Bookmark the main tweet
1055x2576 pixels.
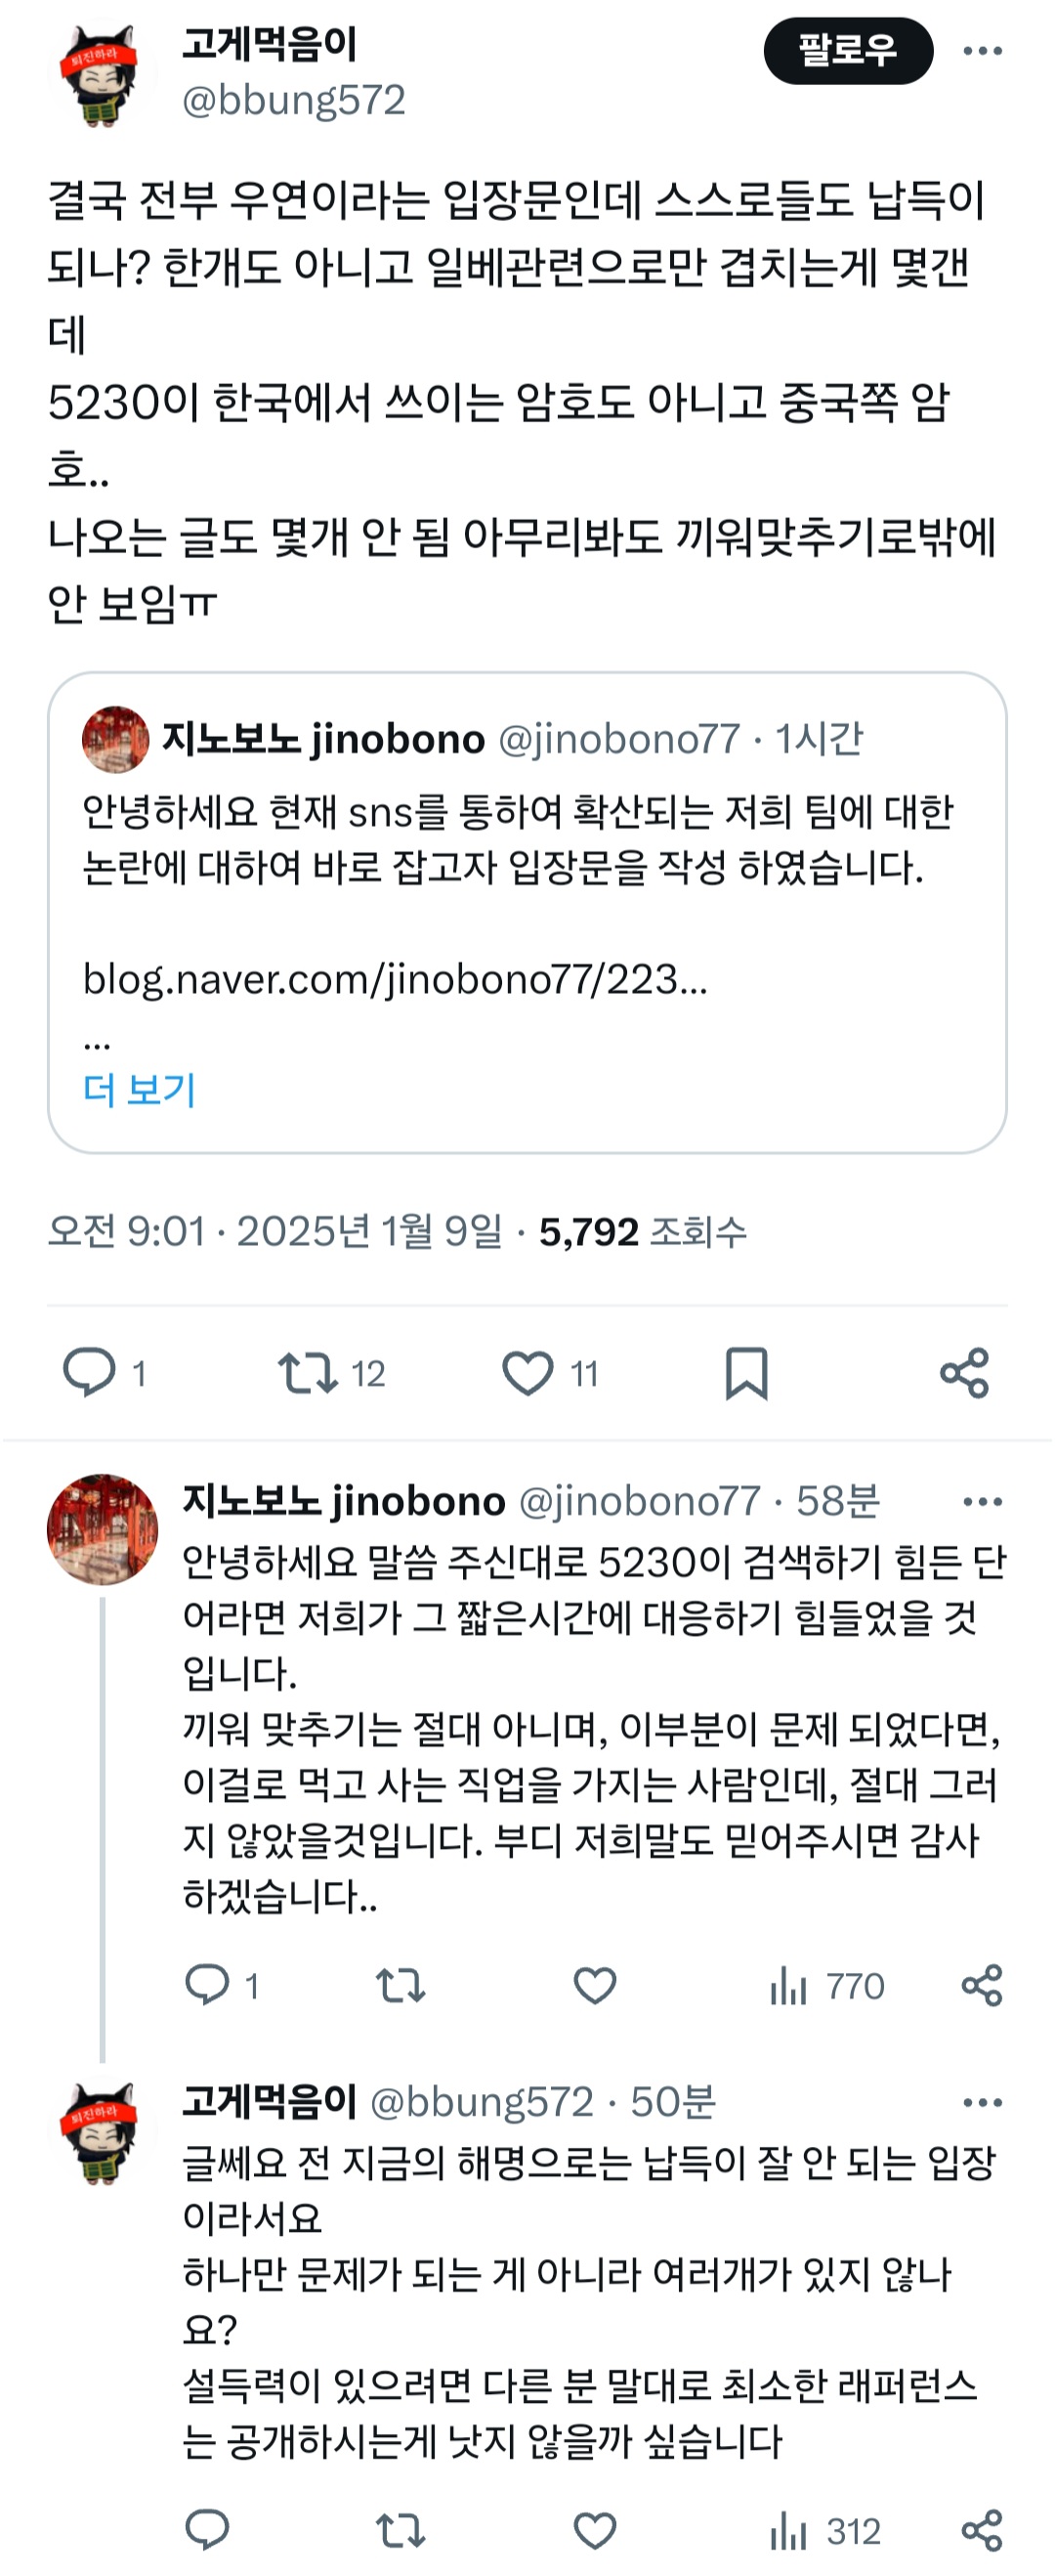click(x=746, y=1373)
